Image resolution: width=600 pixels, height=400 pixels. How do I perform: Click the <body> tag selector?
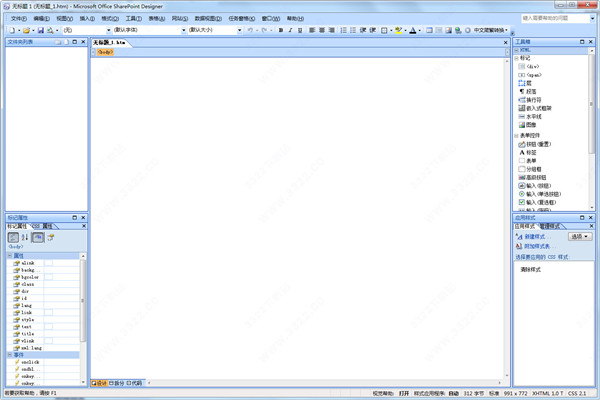pyautogui.click(x=105, y=52)
